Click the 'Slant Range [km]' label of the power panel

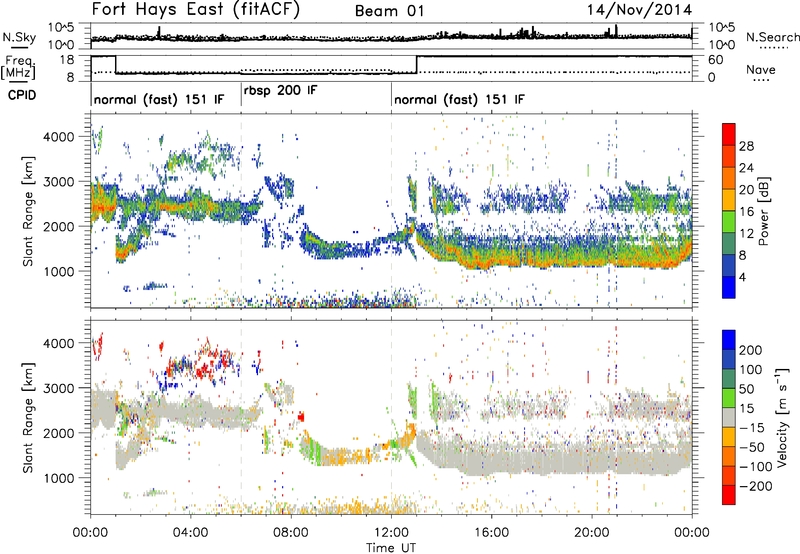(x=28, y=211)
